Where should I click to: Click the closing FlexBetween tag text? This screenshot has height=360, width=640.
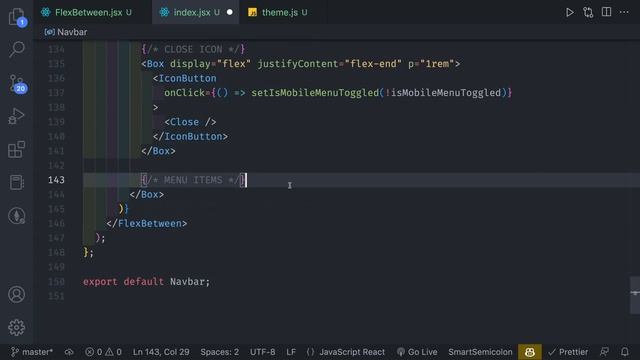pos(147,224)
